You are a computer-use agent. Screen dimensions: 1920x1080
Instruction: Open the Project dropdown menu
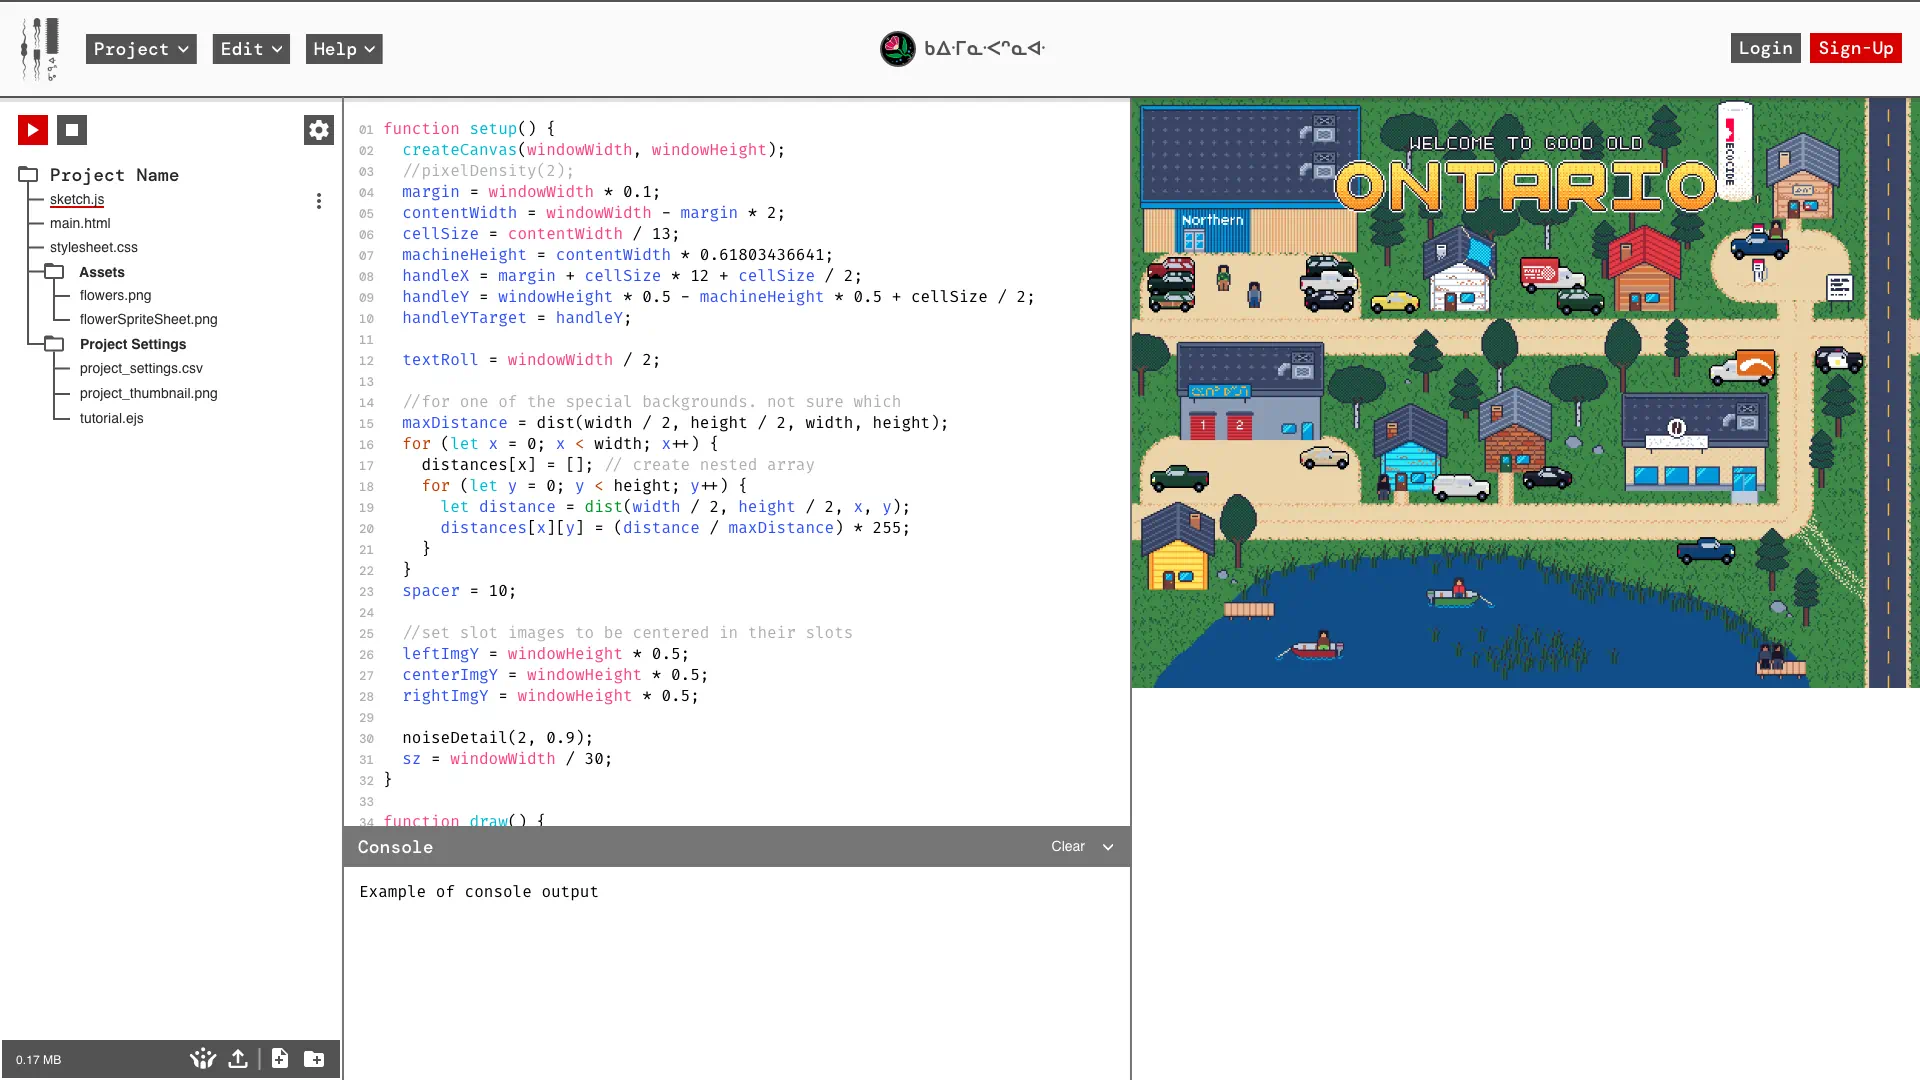[x=140, y=49]
